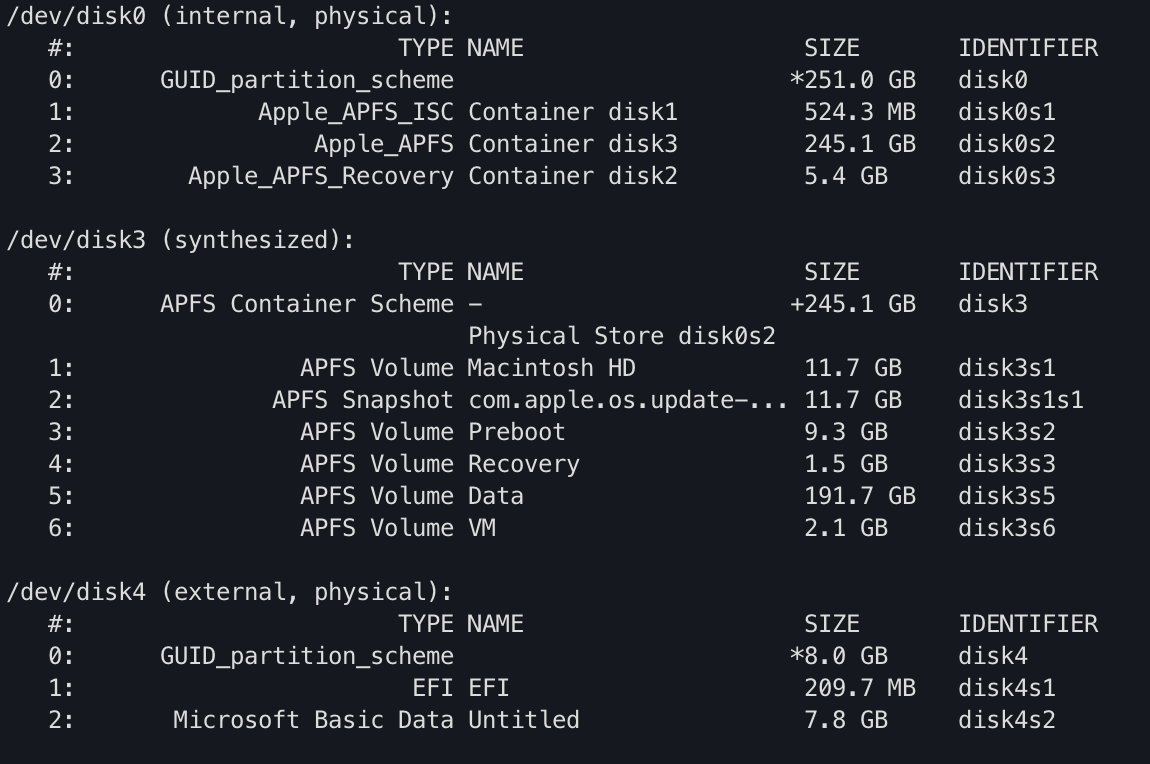Click the '7.8 GB' size

pyautogui.click(x=846, y=720)
